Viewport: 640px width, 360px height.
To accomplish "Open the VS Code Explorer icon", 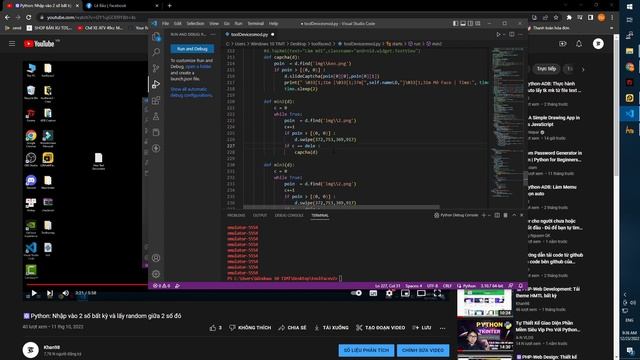I will (x=156, y=37).
